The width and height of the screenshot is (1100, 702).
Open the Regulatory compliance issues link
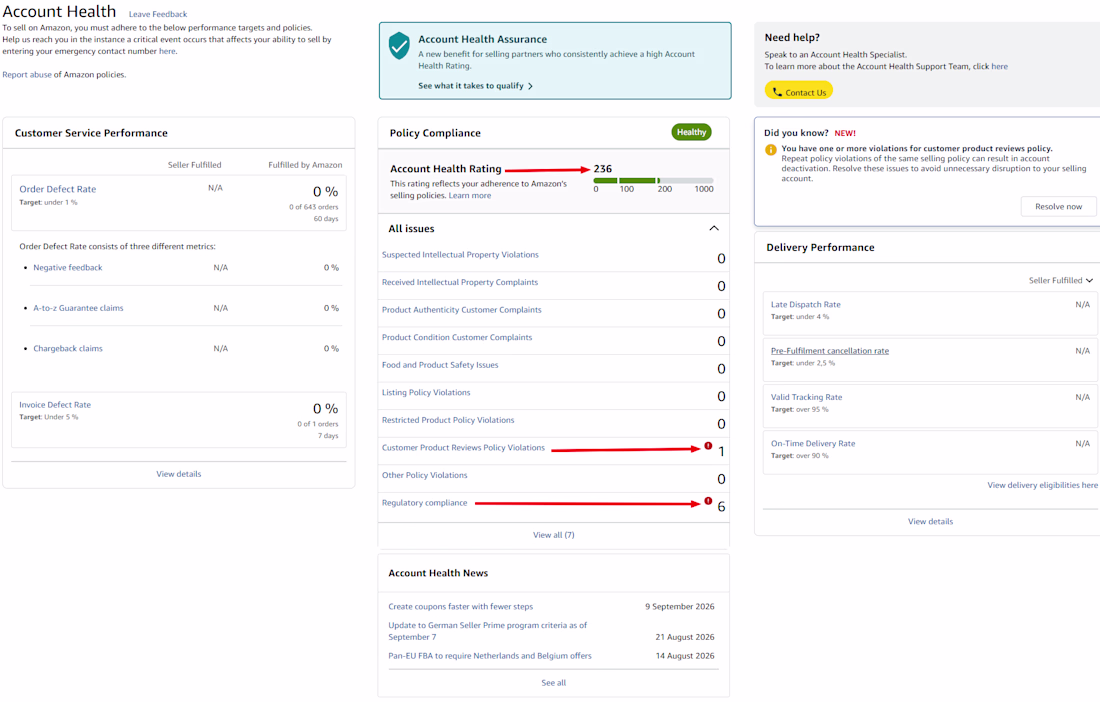pyautogui.click(x=424, y=503)
